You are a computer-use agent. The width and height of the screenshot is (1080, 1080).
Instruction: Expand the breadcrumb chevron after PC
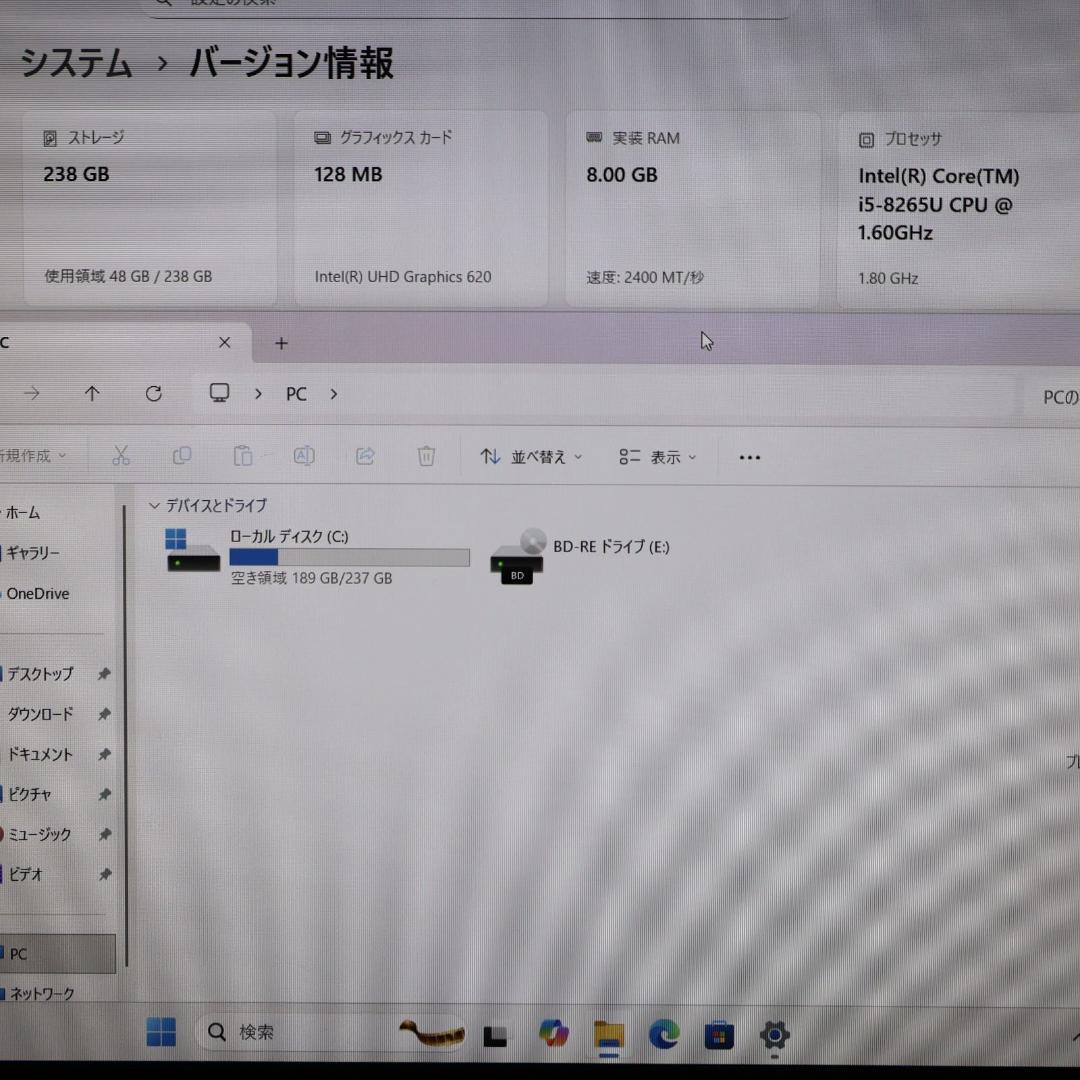(333, 394)
